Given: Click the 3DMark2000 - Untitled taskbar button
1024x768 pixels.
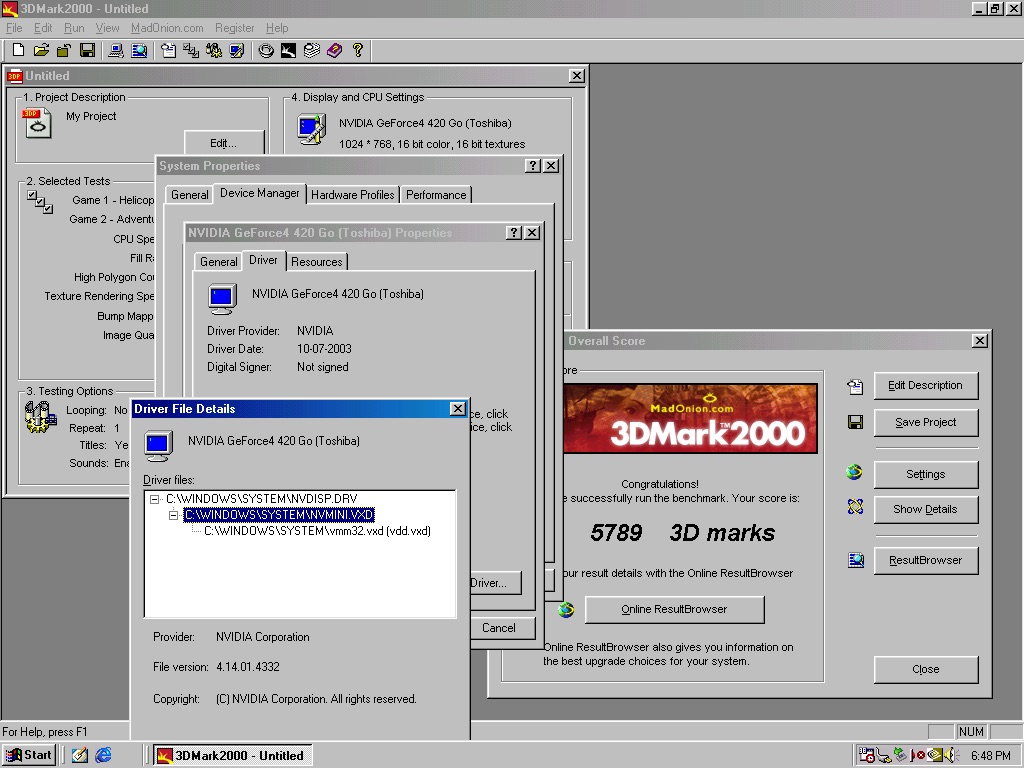Looking at the screenshot, I should pos(232,756).
